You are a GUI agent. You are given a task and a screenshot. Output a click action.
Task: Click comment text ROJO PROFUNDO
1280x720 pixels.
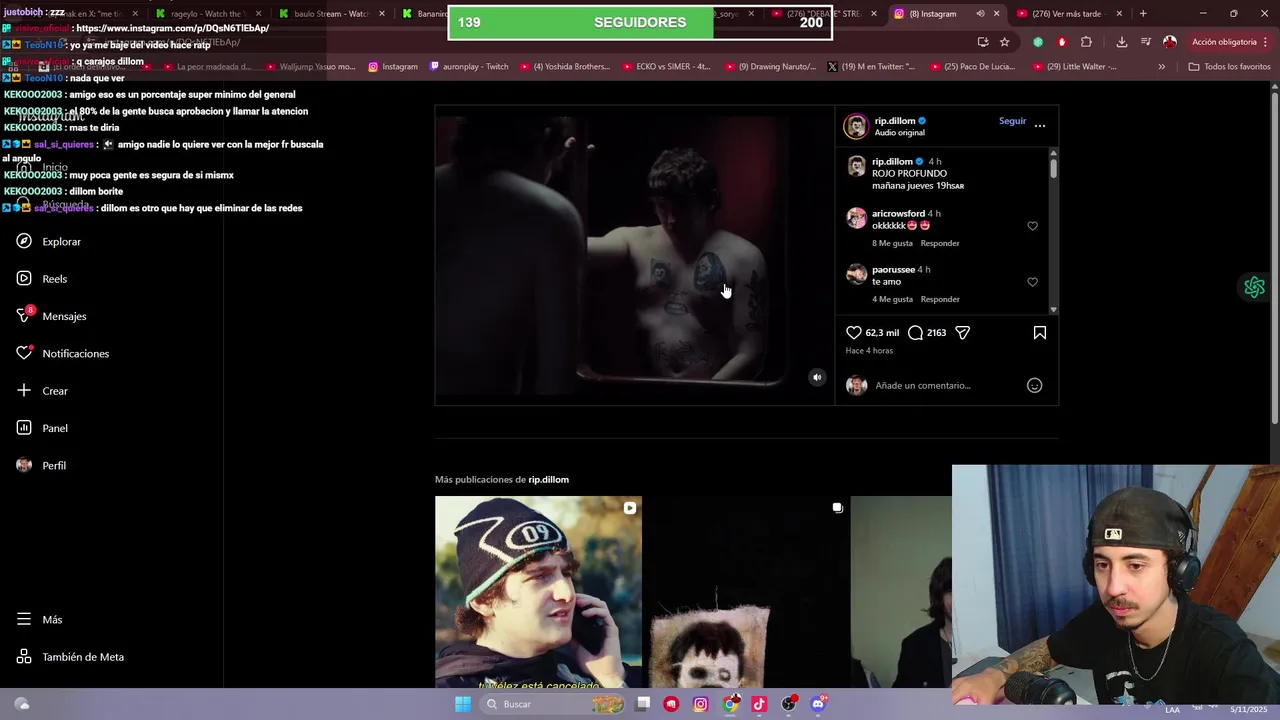[909, 174]
